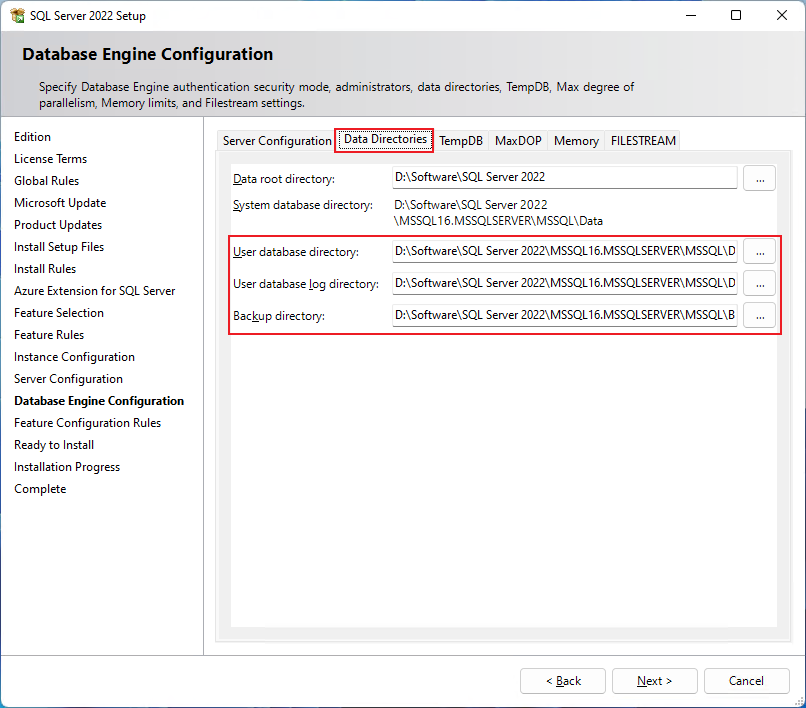Click the Server Configuration sidebar step

pyautogui.click(x=68, y=379)
